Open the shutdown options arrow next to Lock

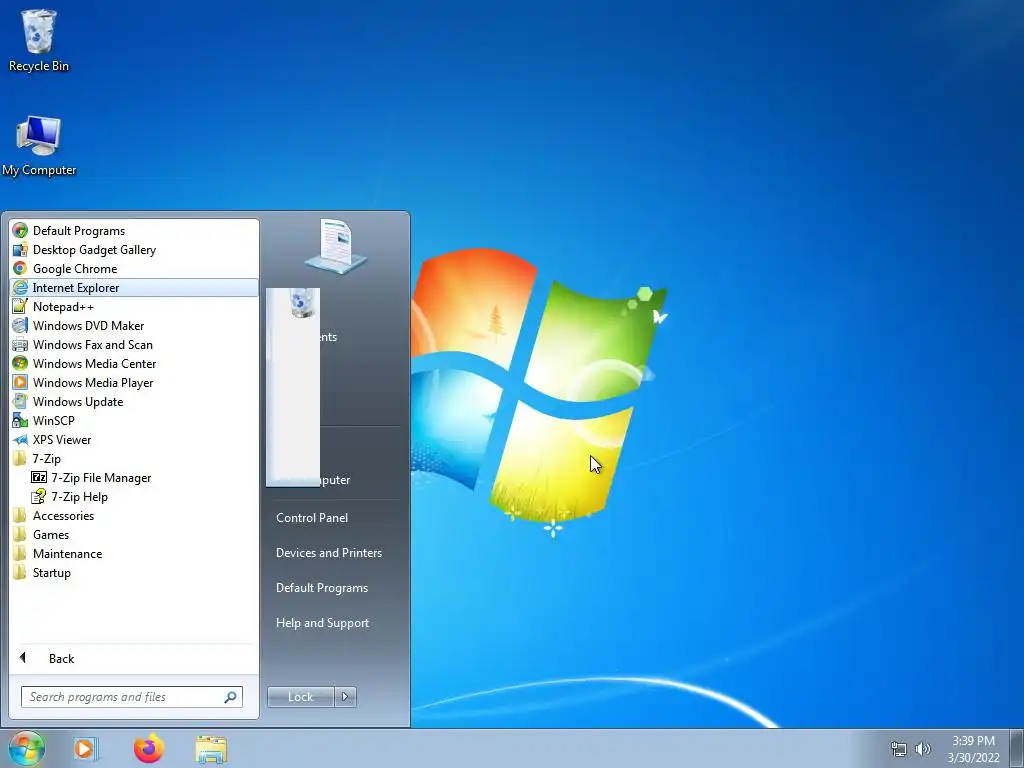pyautogui.click(x=345, y=697)
